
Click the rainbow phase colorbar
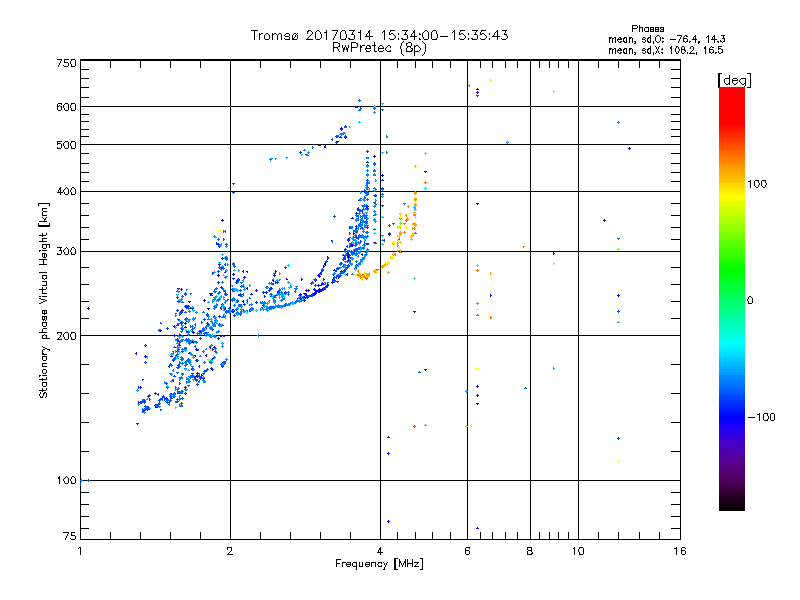click(732, 298)
